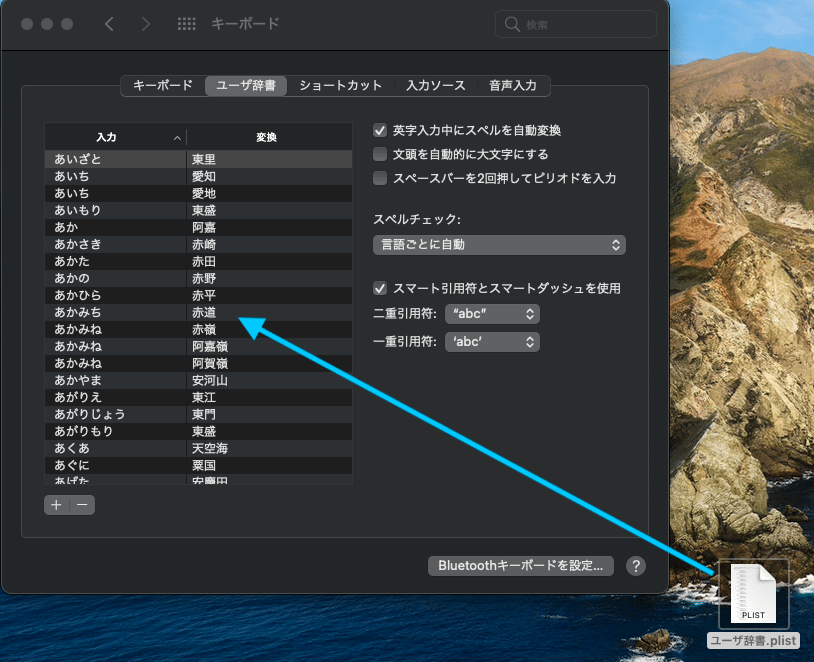Select conversion cell 赤嶺

pos(269,330)
